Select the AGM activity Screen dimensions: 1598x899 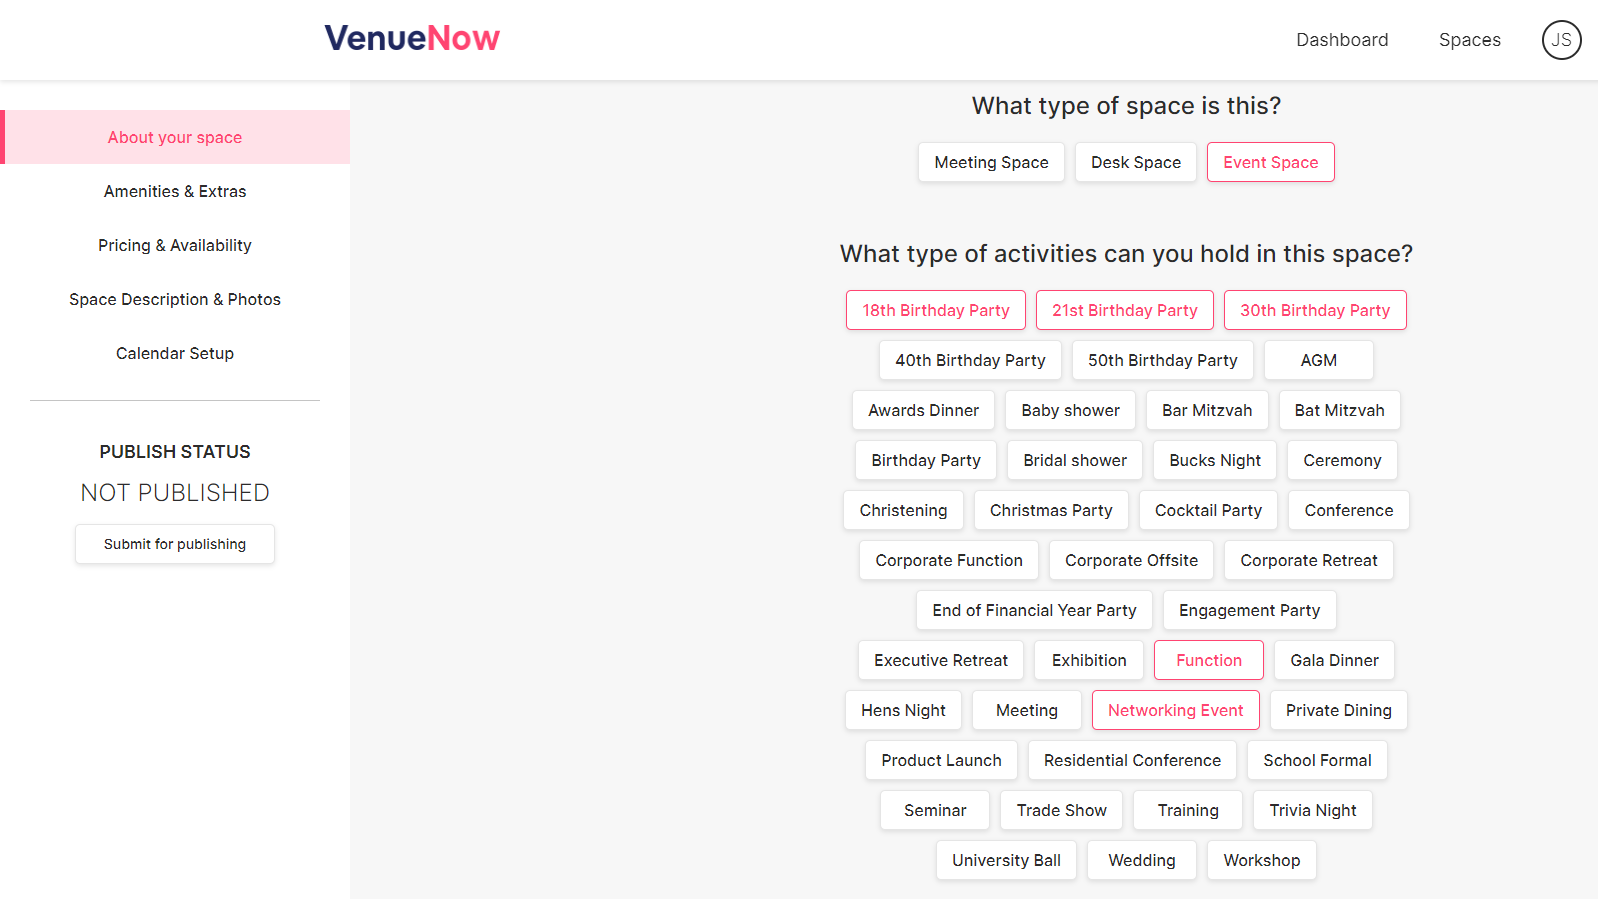pyautogui.click(x=1319, y=360)
